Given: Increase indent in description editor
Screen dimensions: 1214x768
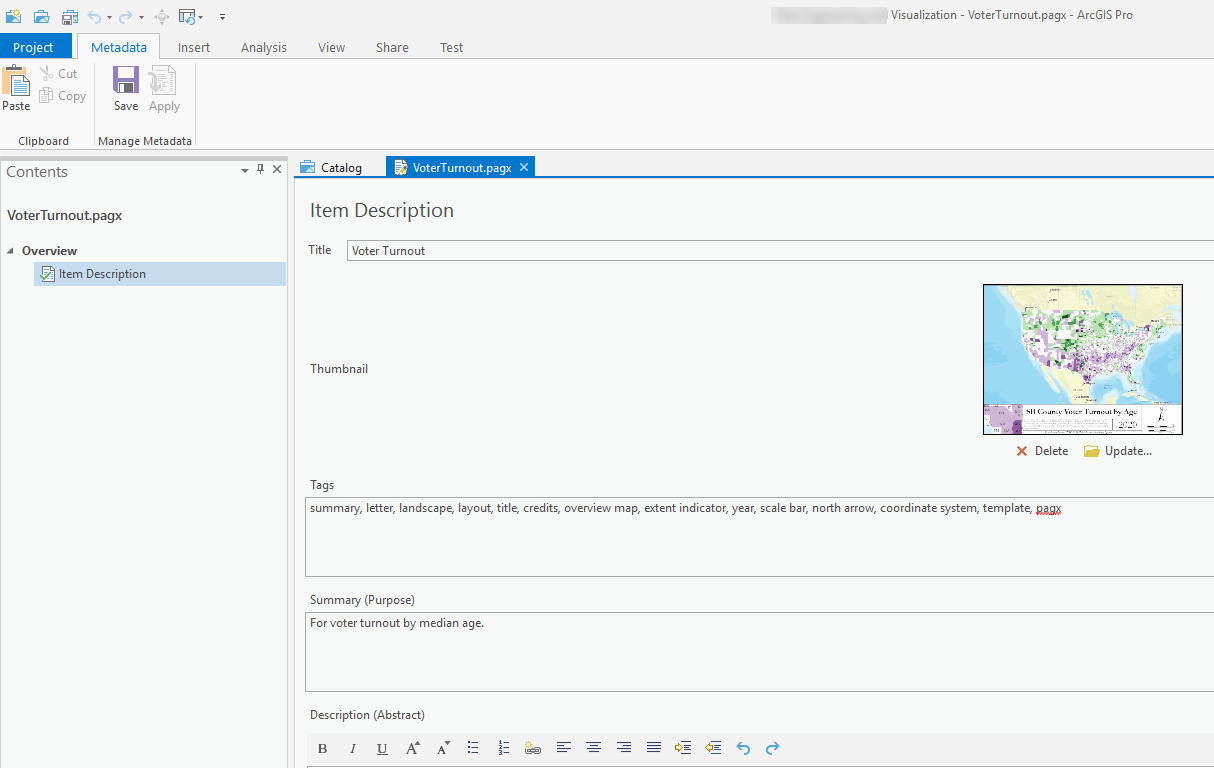Looking at the screenshot, I should (x=683, y=748).
